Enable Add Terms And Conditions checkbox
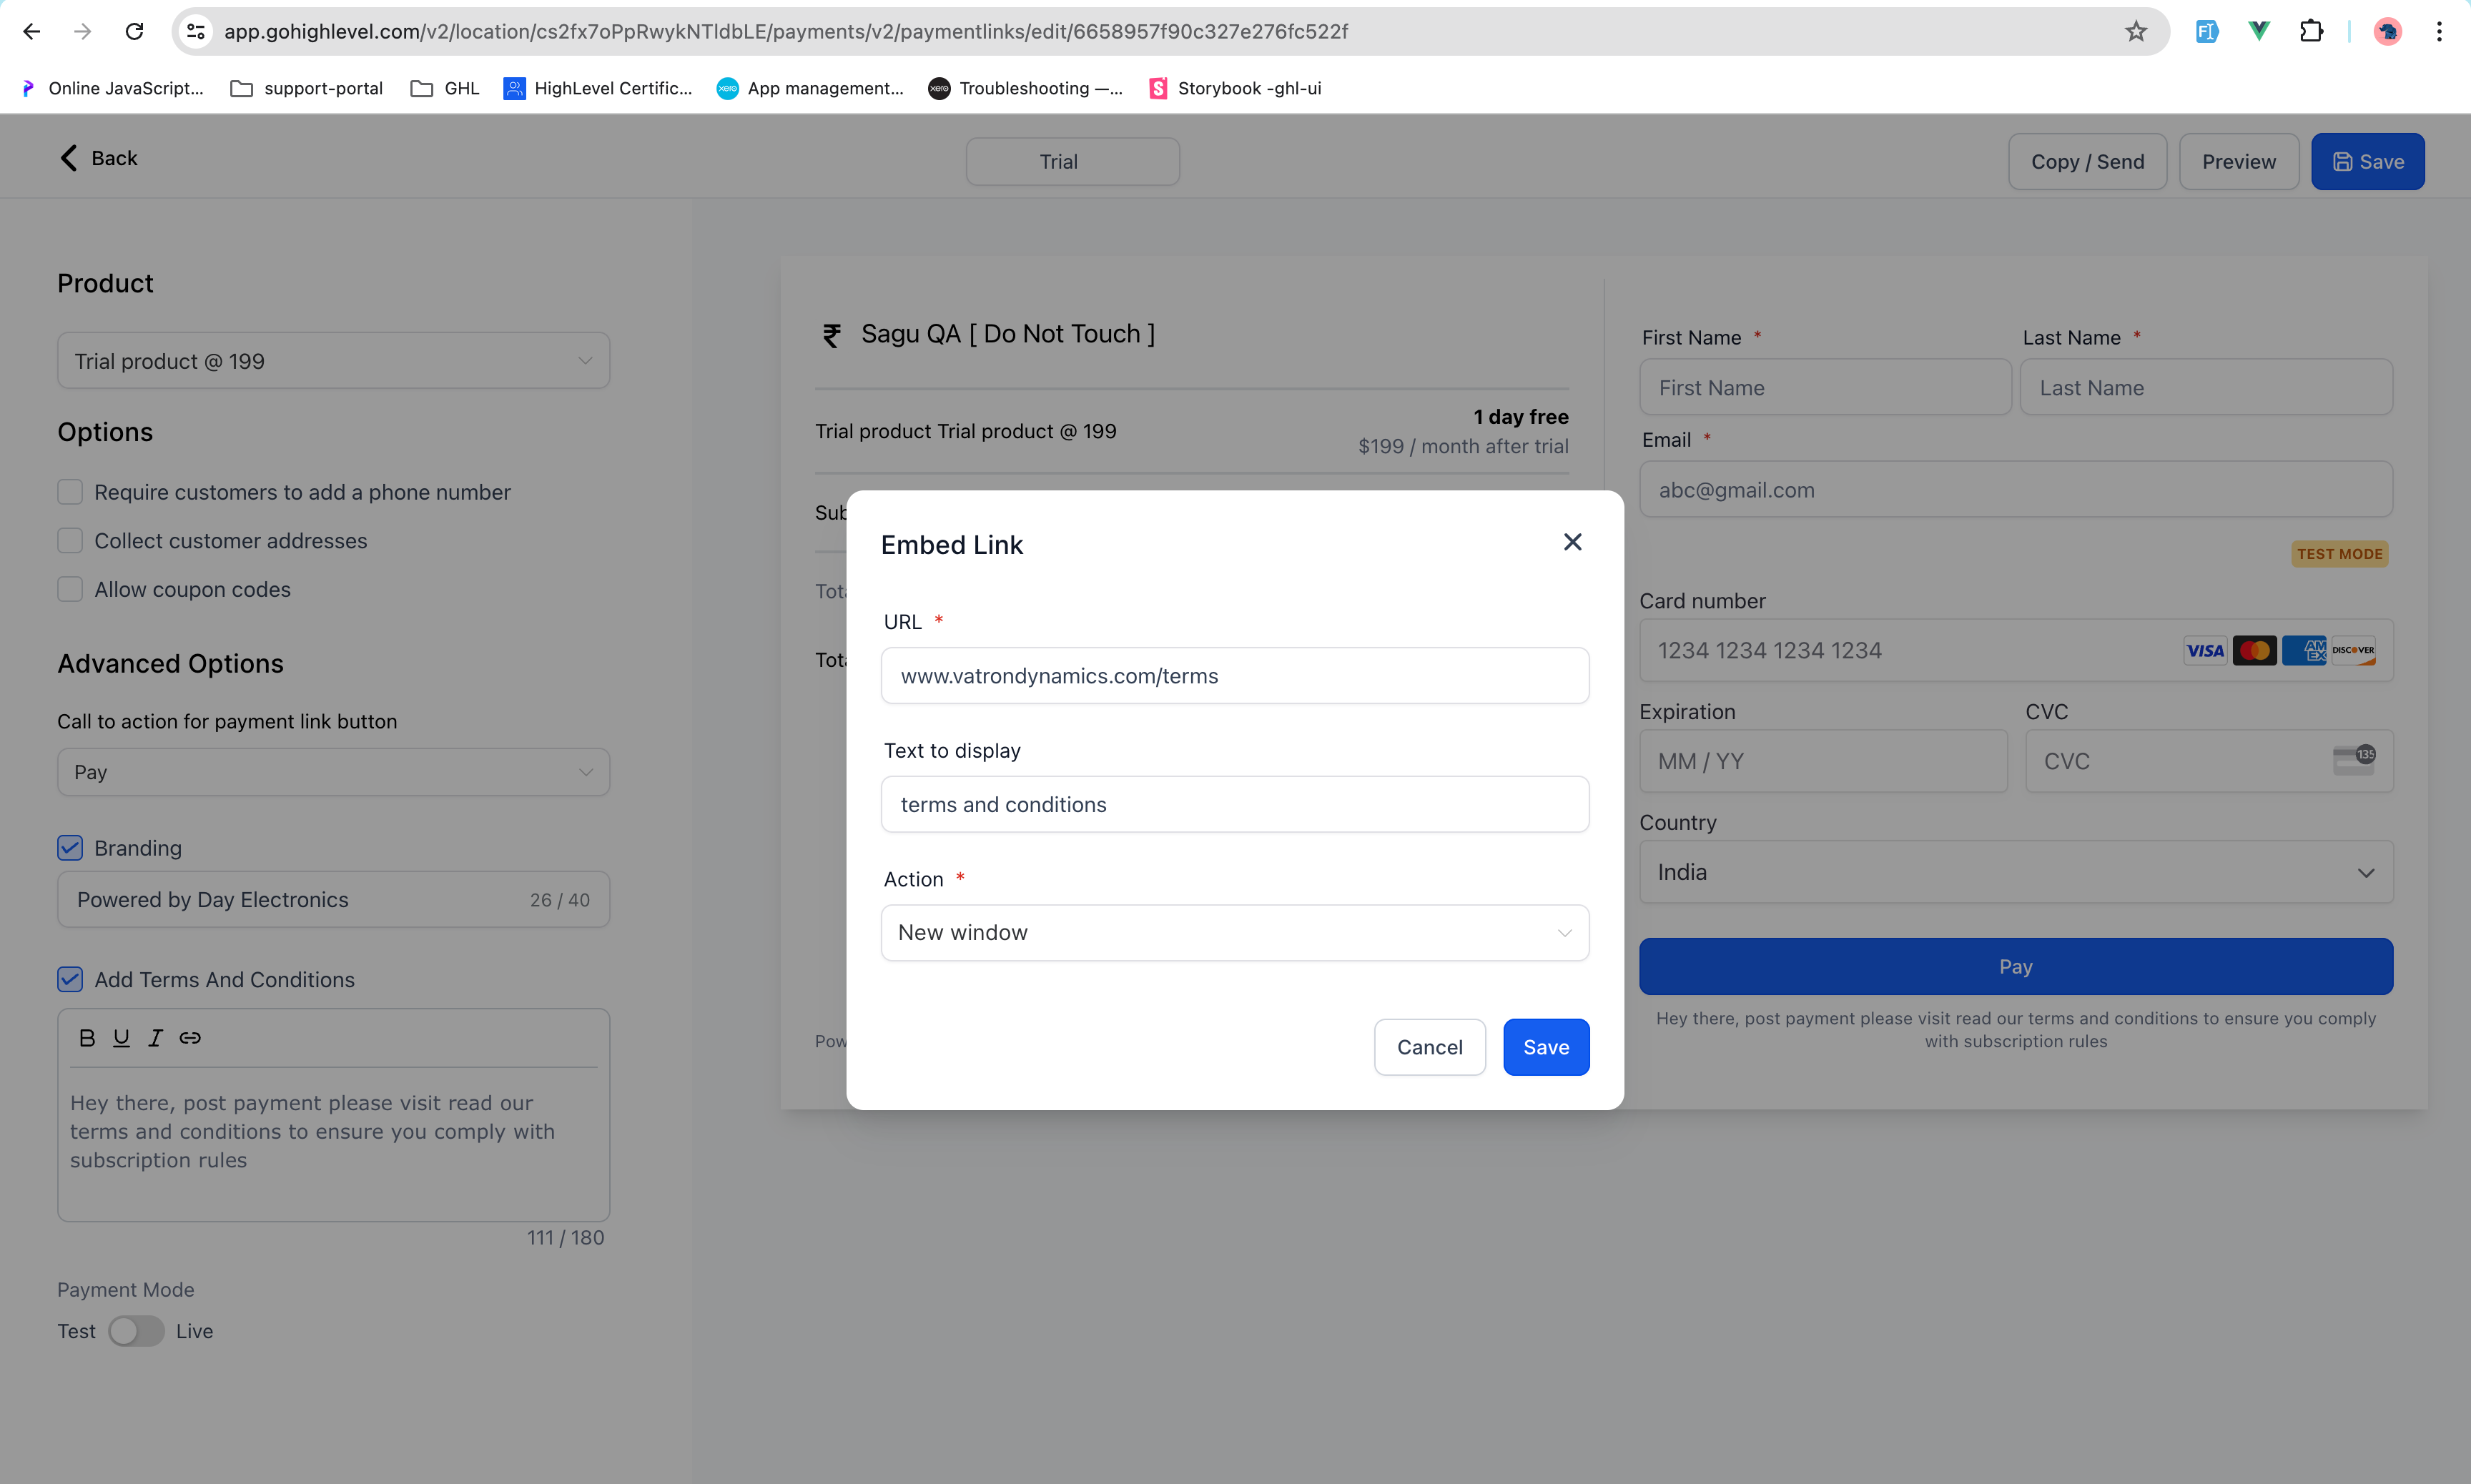This screenshot has width=2471, height=1484. pos(69,979)
